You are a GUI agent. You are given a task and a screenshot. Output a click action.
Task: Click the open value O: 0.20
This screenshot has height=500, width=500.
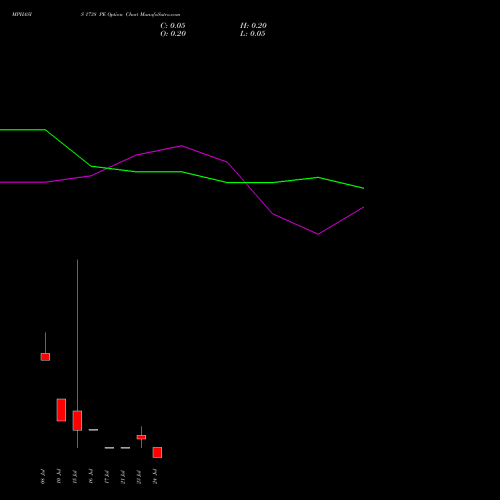click(173, 34)
